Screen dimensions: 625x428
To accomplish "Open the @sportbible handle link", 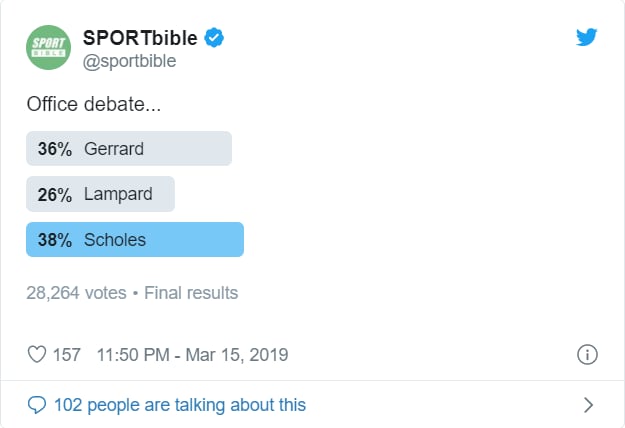I will [129, 61].
